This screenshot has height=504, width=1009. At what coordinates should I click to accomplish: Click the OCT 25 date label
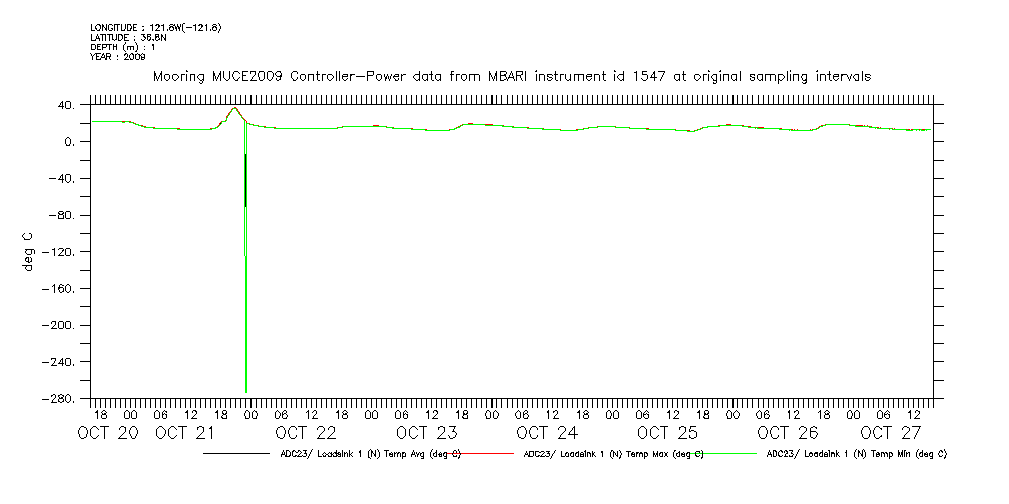click(666, 433)
